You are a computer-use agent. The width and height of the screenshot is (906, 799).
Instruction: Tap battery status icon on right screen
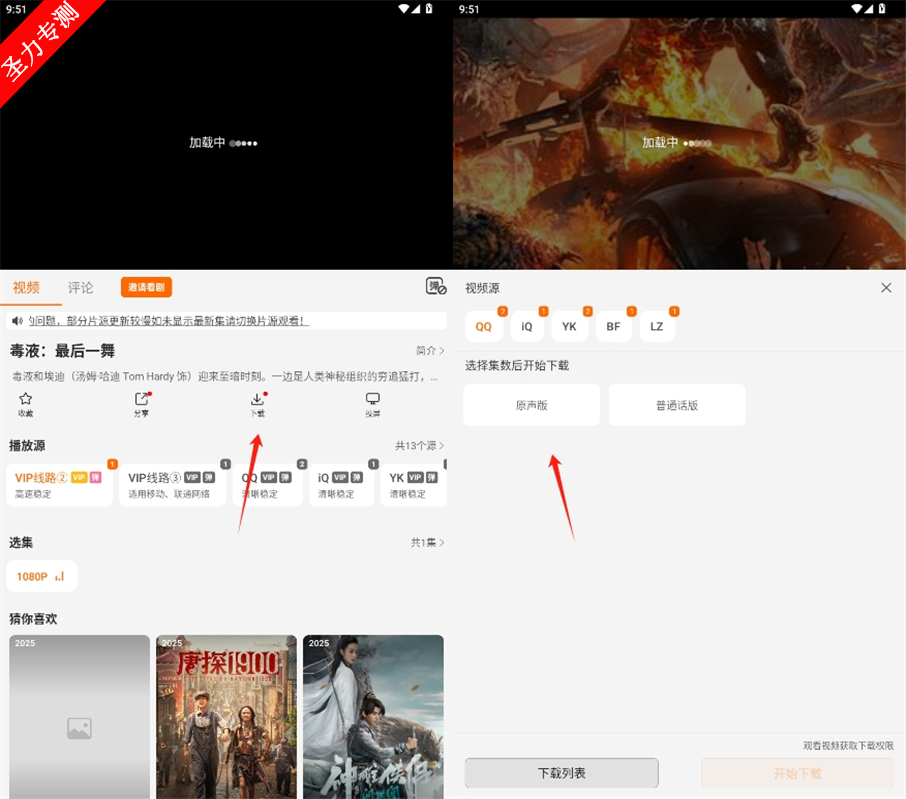pyautogui.click(x=882, y=9)
